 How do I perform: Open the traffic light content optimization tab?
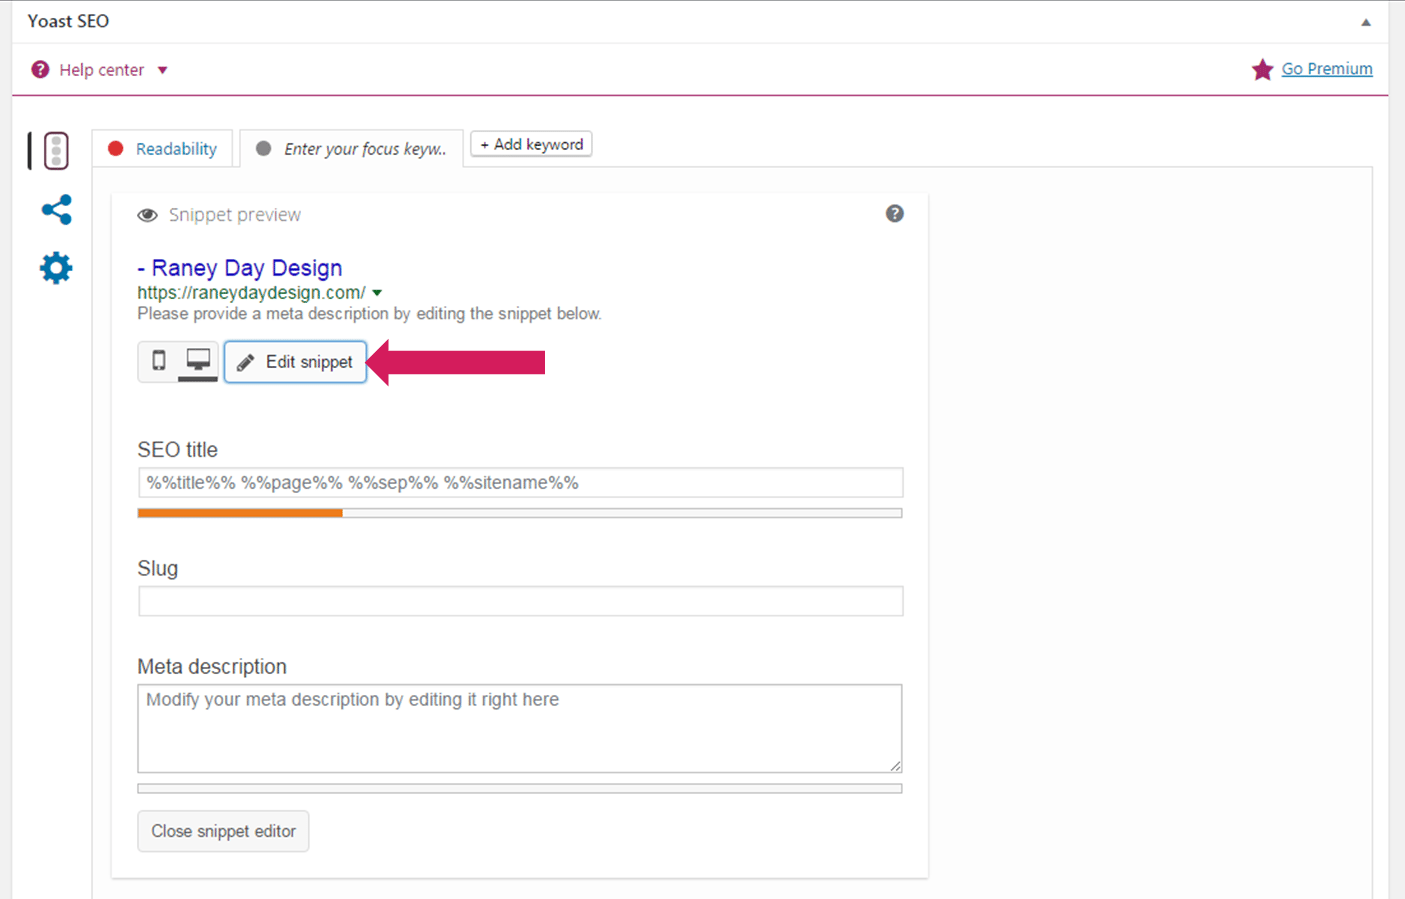click(56, 151)
